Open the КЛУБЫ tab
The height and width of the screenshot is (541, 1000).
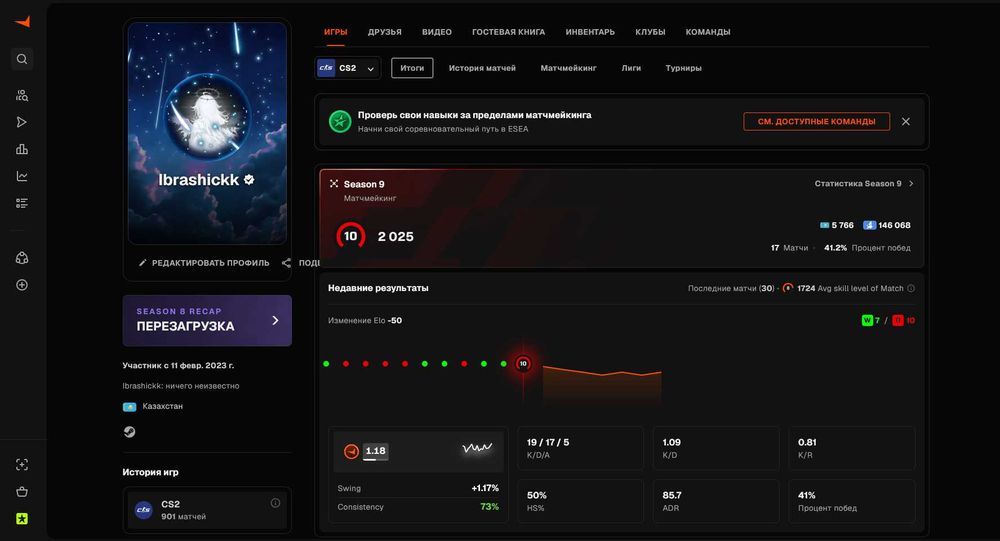650,32
